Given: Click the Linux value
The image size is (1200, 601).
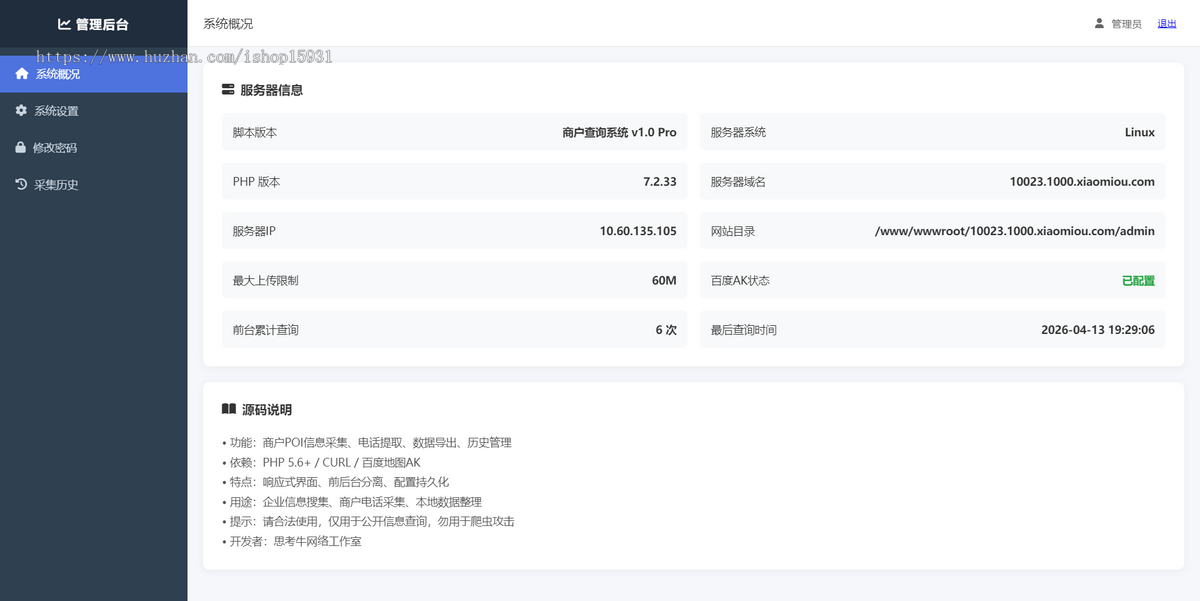Looking at the screenshot, I should pos(1140,132).
